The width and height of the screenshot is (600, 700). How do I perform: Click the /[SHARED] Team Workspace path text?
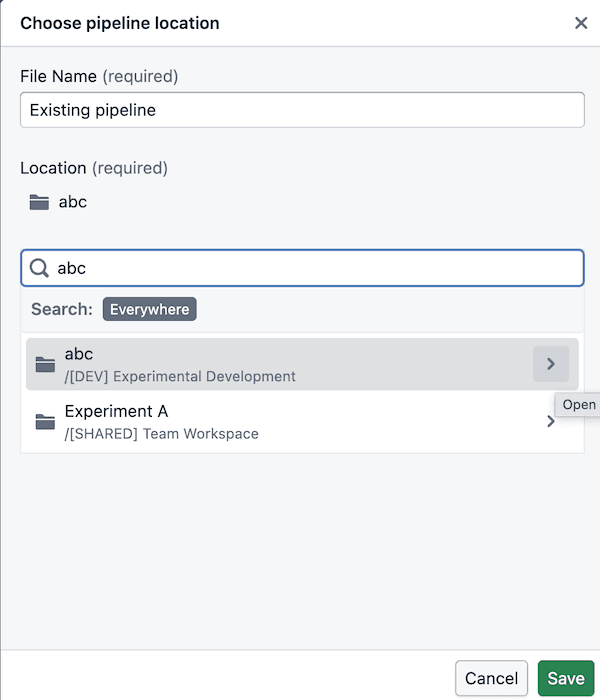point(162,433)
